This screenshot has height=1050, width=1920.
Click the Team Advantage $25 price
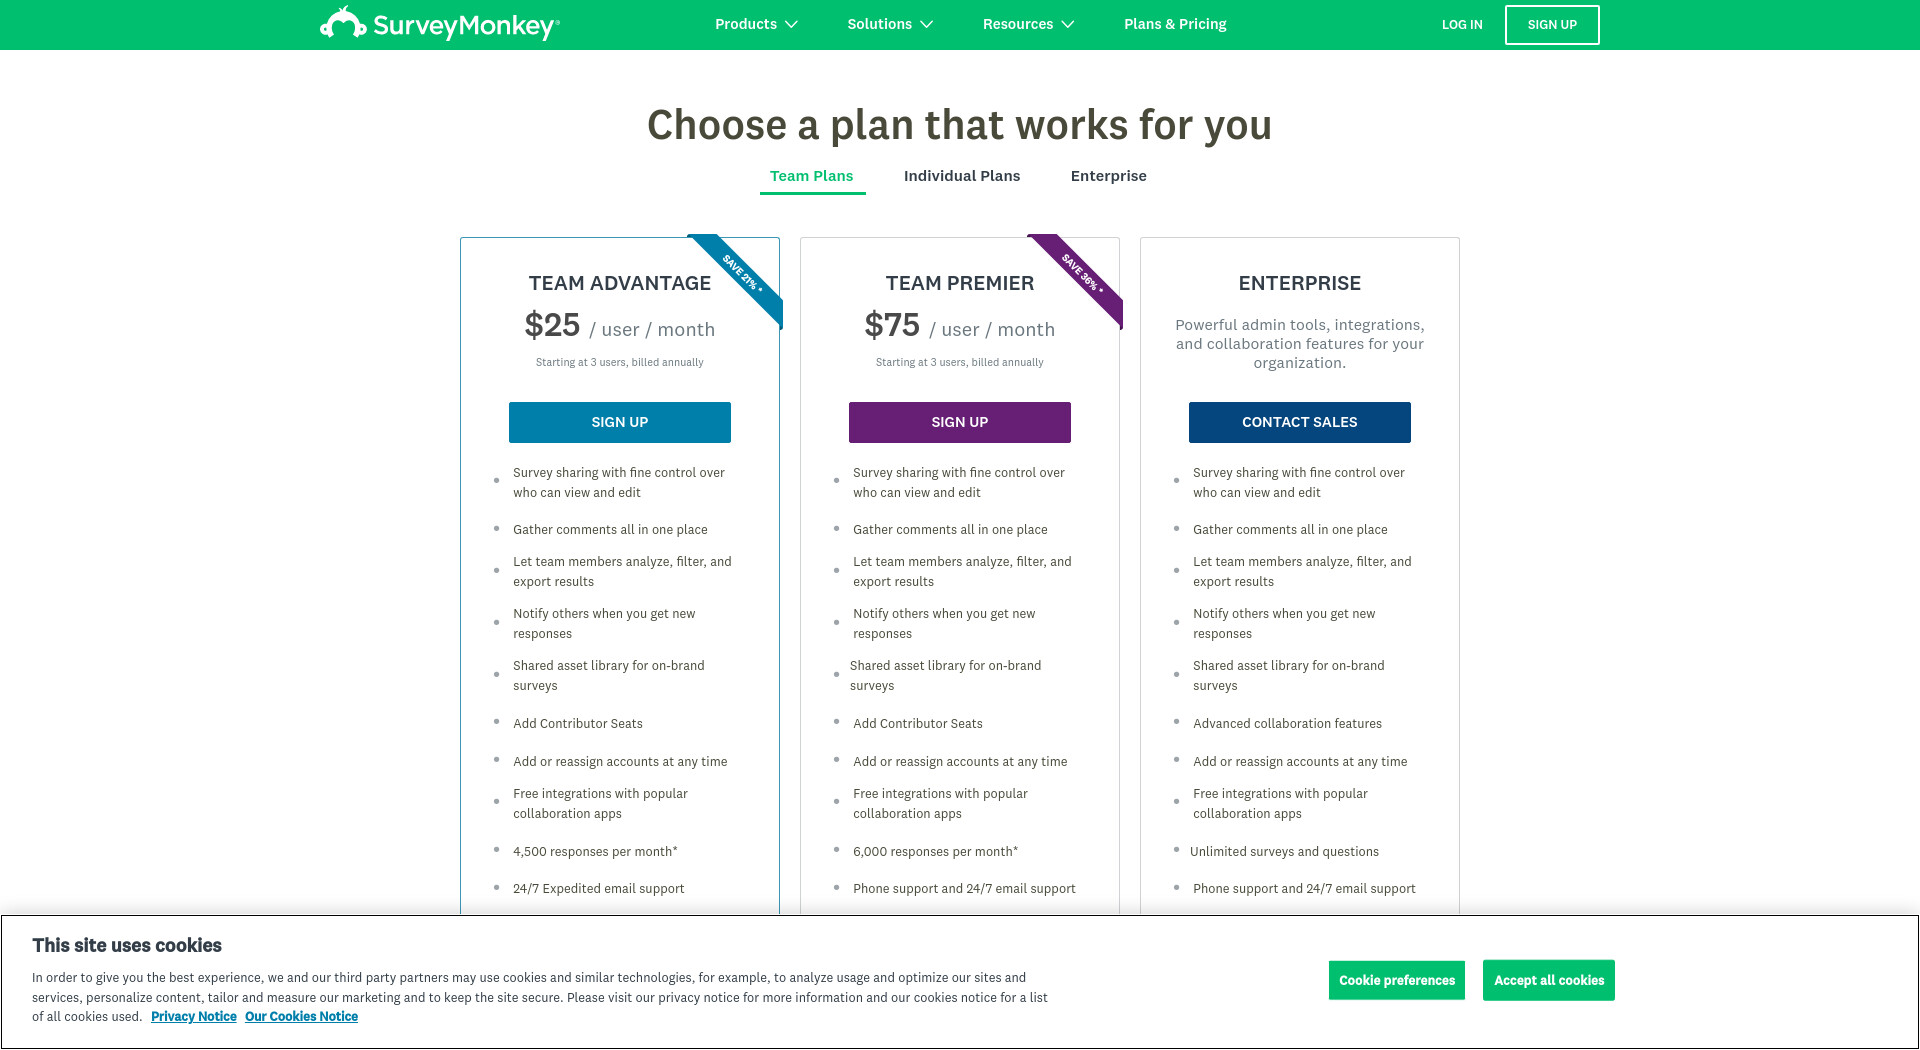click(x=552, y=325)
